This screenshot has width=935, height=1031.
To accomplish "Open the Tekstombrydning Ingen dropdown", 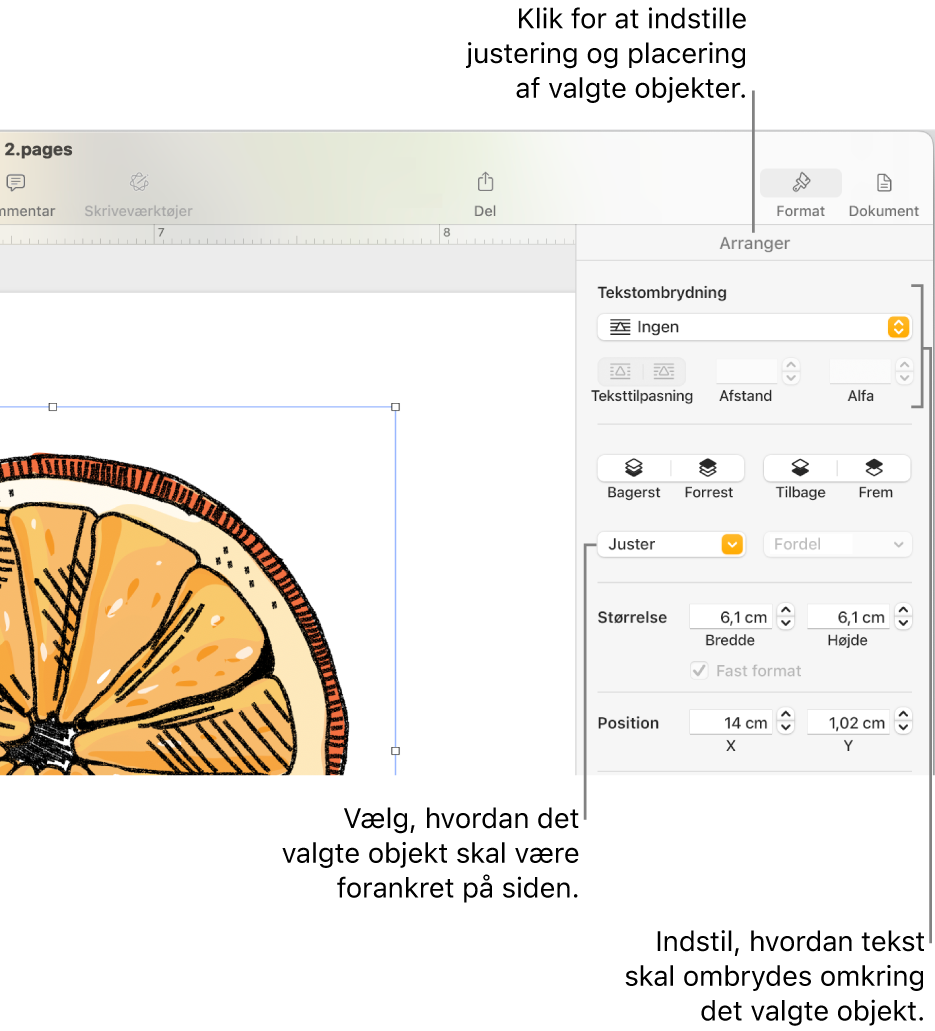I will point(754,327).
